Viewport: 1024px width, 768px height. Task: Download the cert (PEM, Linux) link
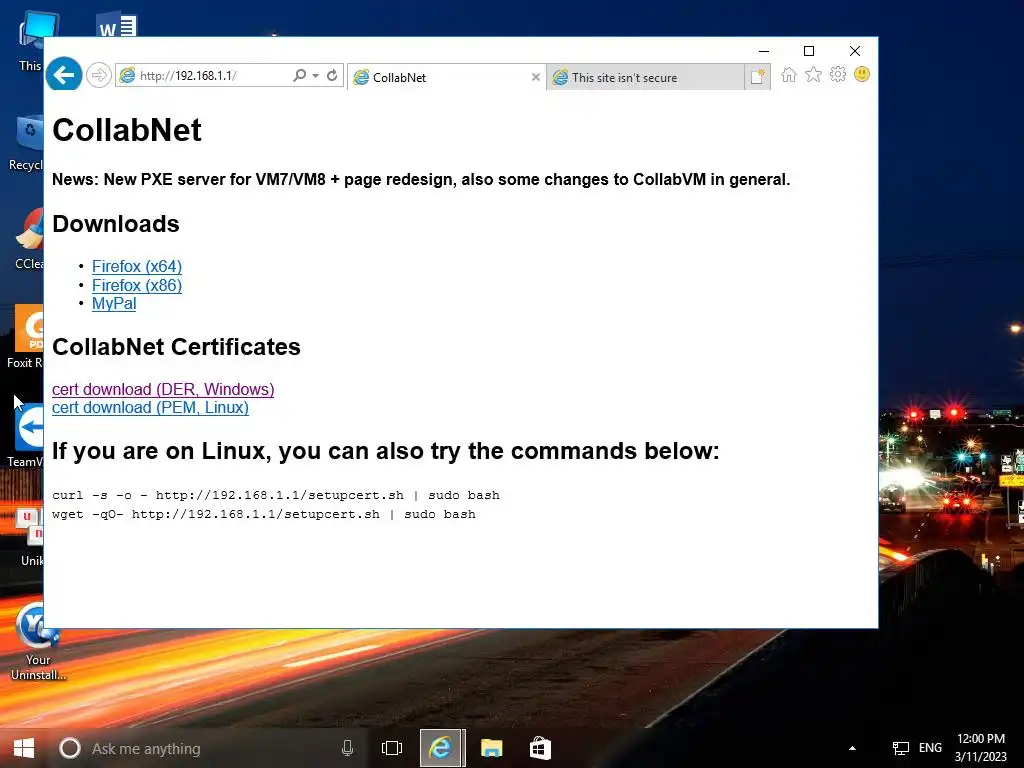(150, 408)
